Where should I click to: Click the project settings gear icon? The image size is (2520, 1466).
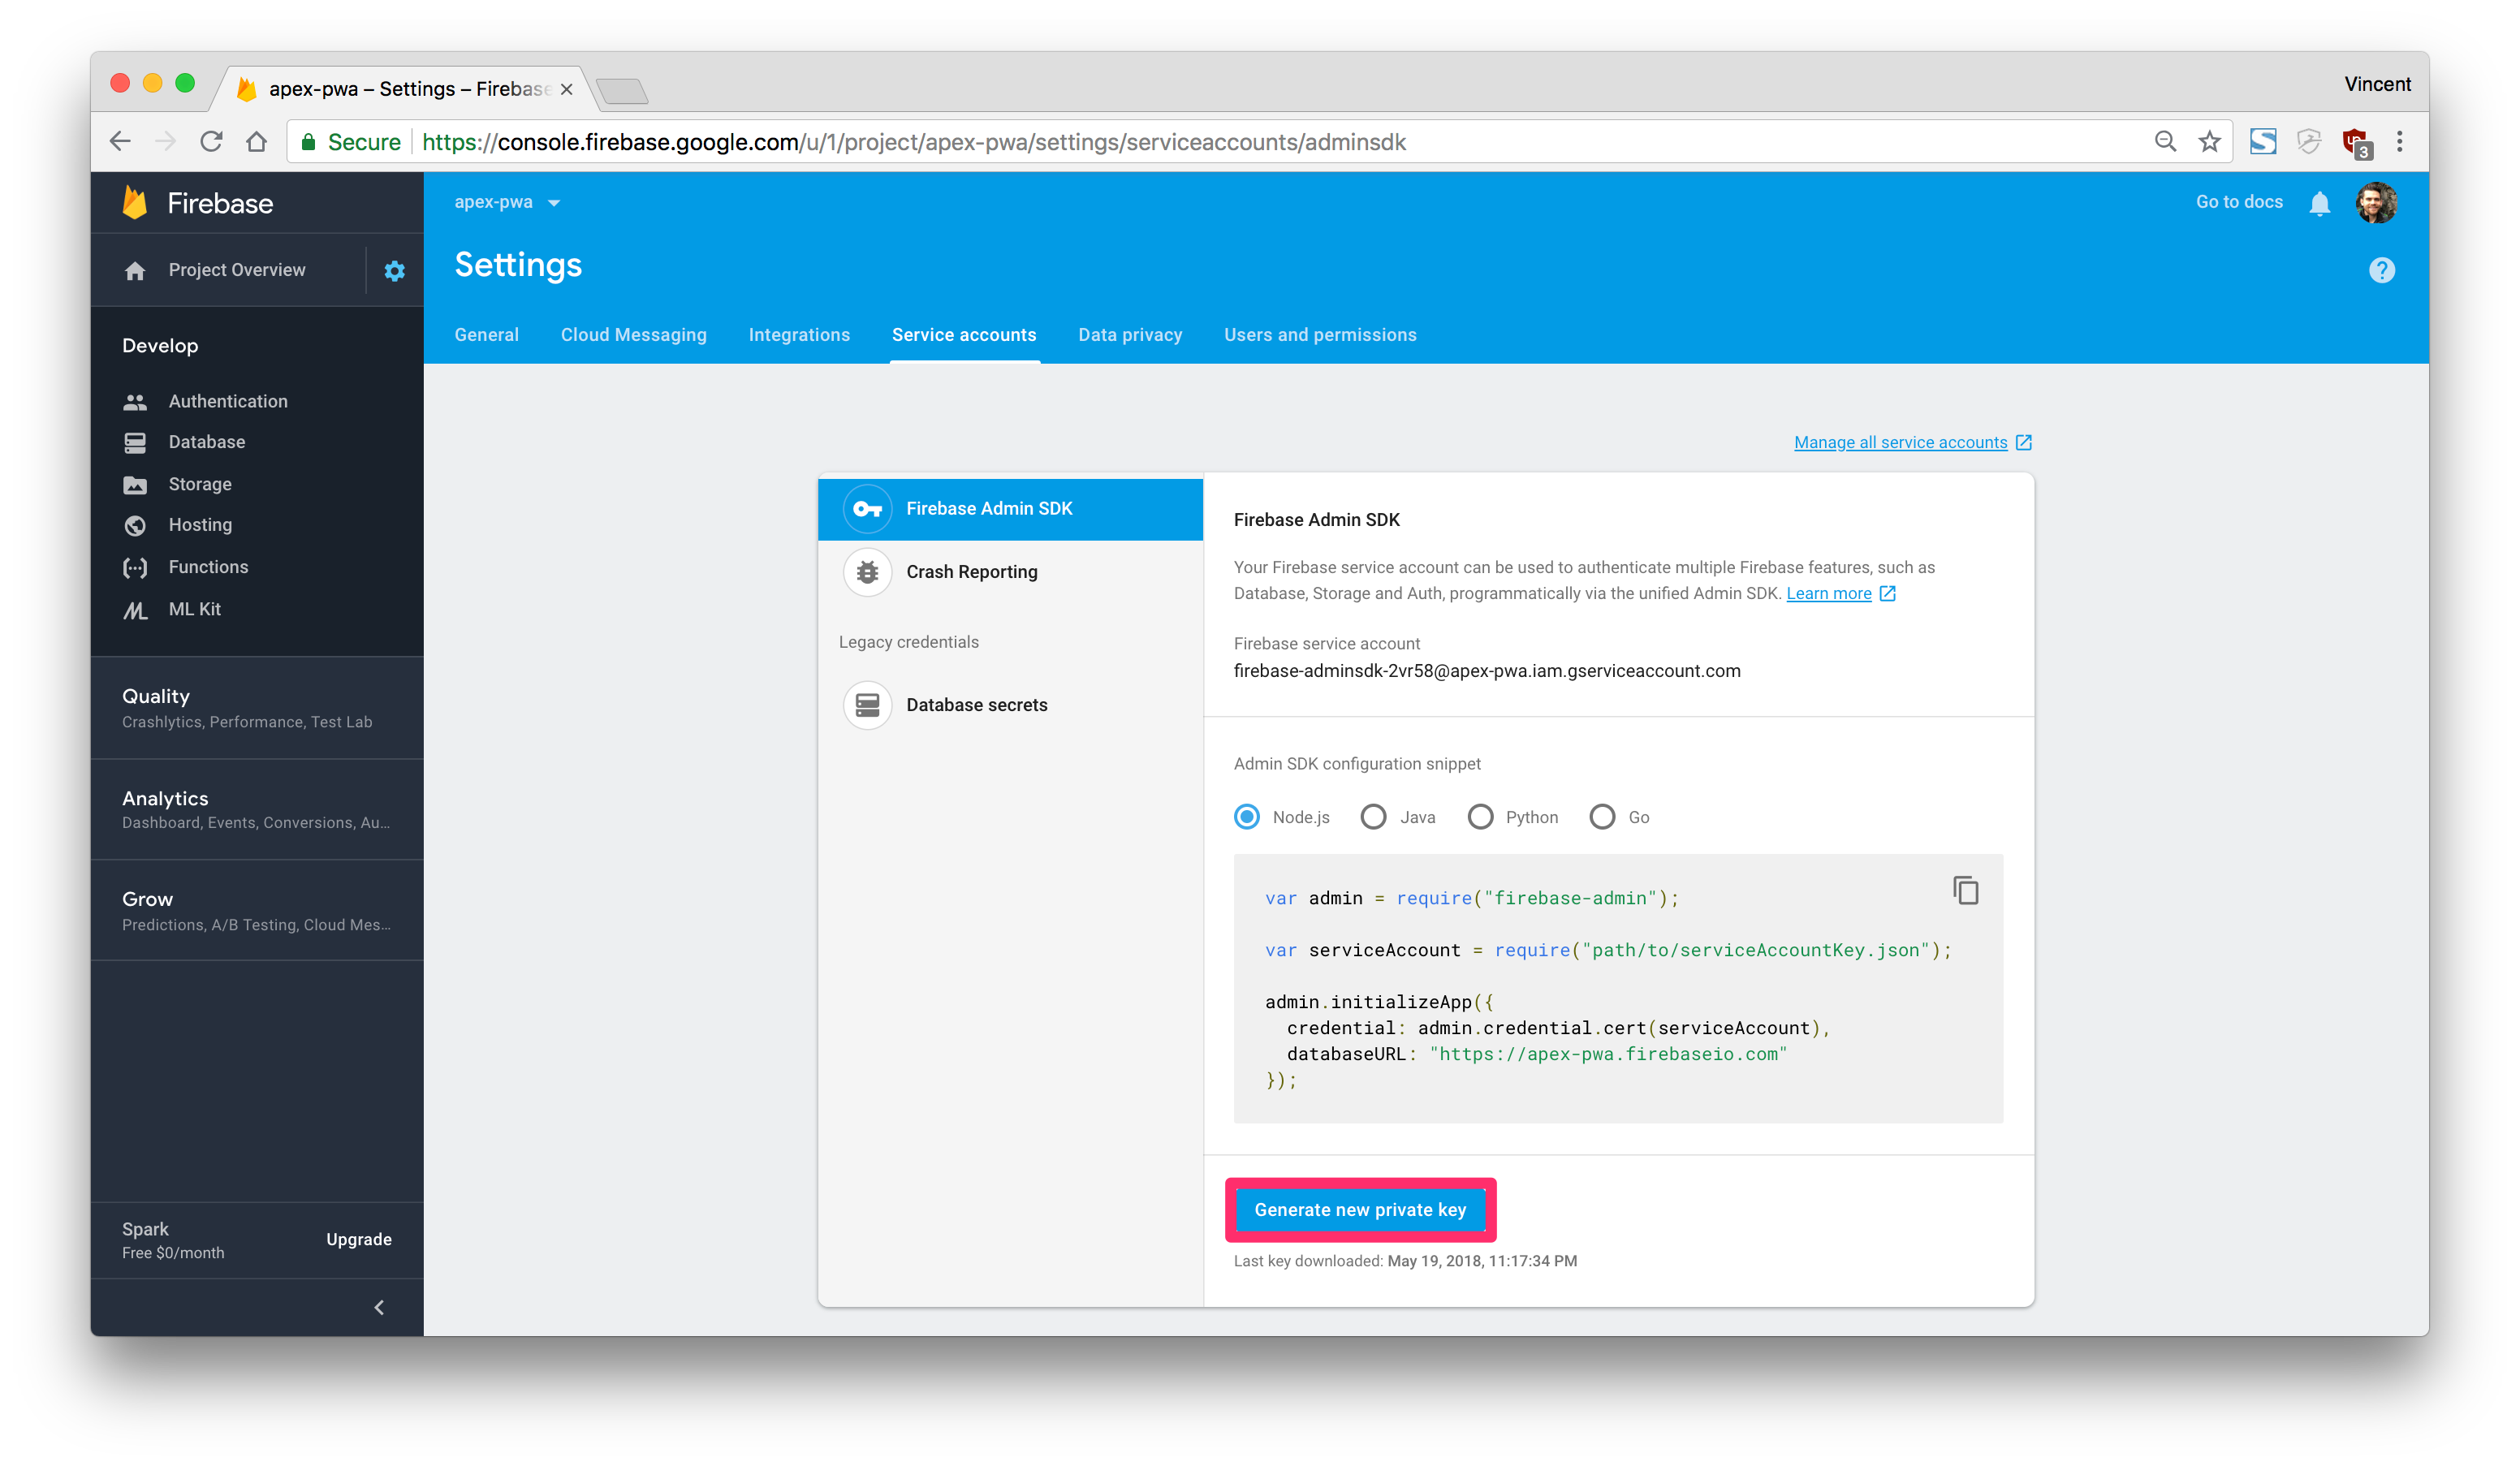click(394, 270)
